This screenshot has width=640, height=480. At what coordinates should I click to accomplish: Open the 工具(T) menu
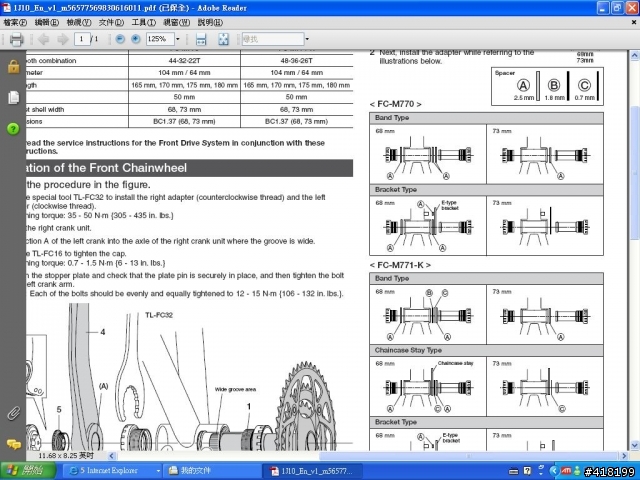pyautogui.click(x=143, y=22)
